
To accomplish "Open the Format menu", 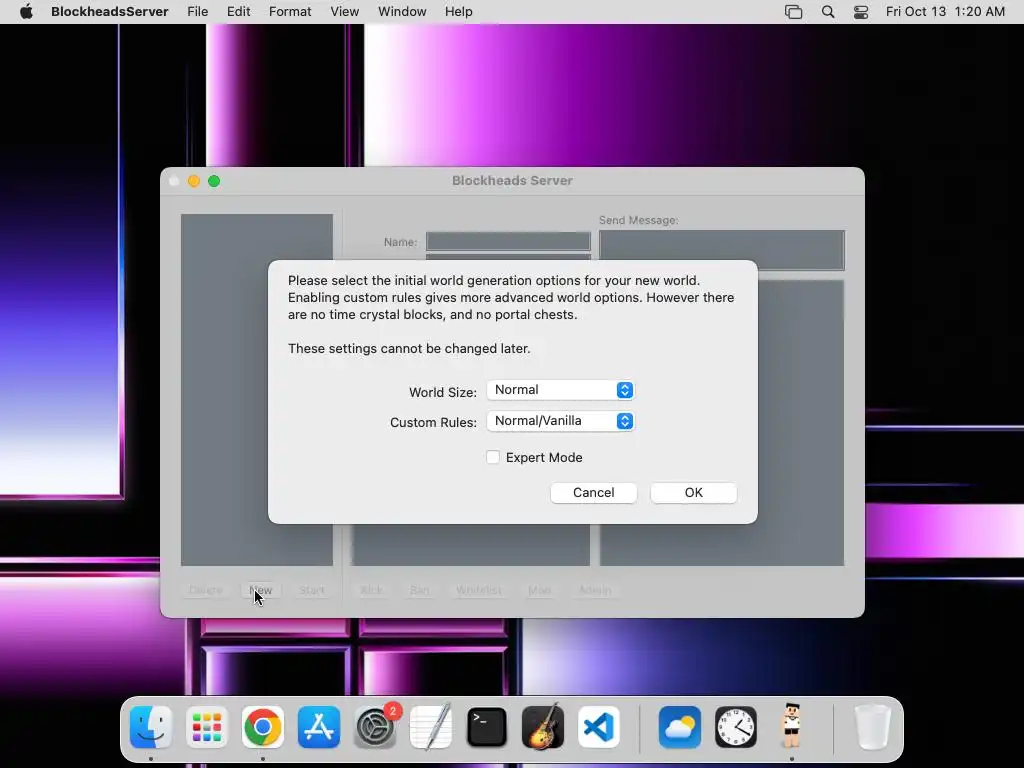I will [x=290, y=12].
